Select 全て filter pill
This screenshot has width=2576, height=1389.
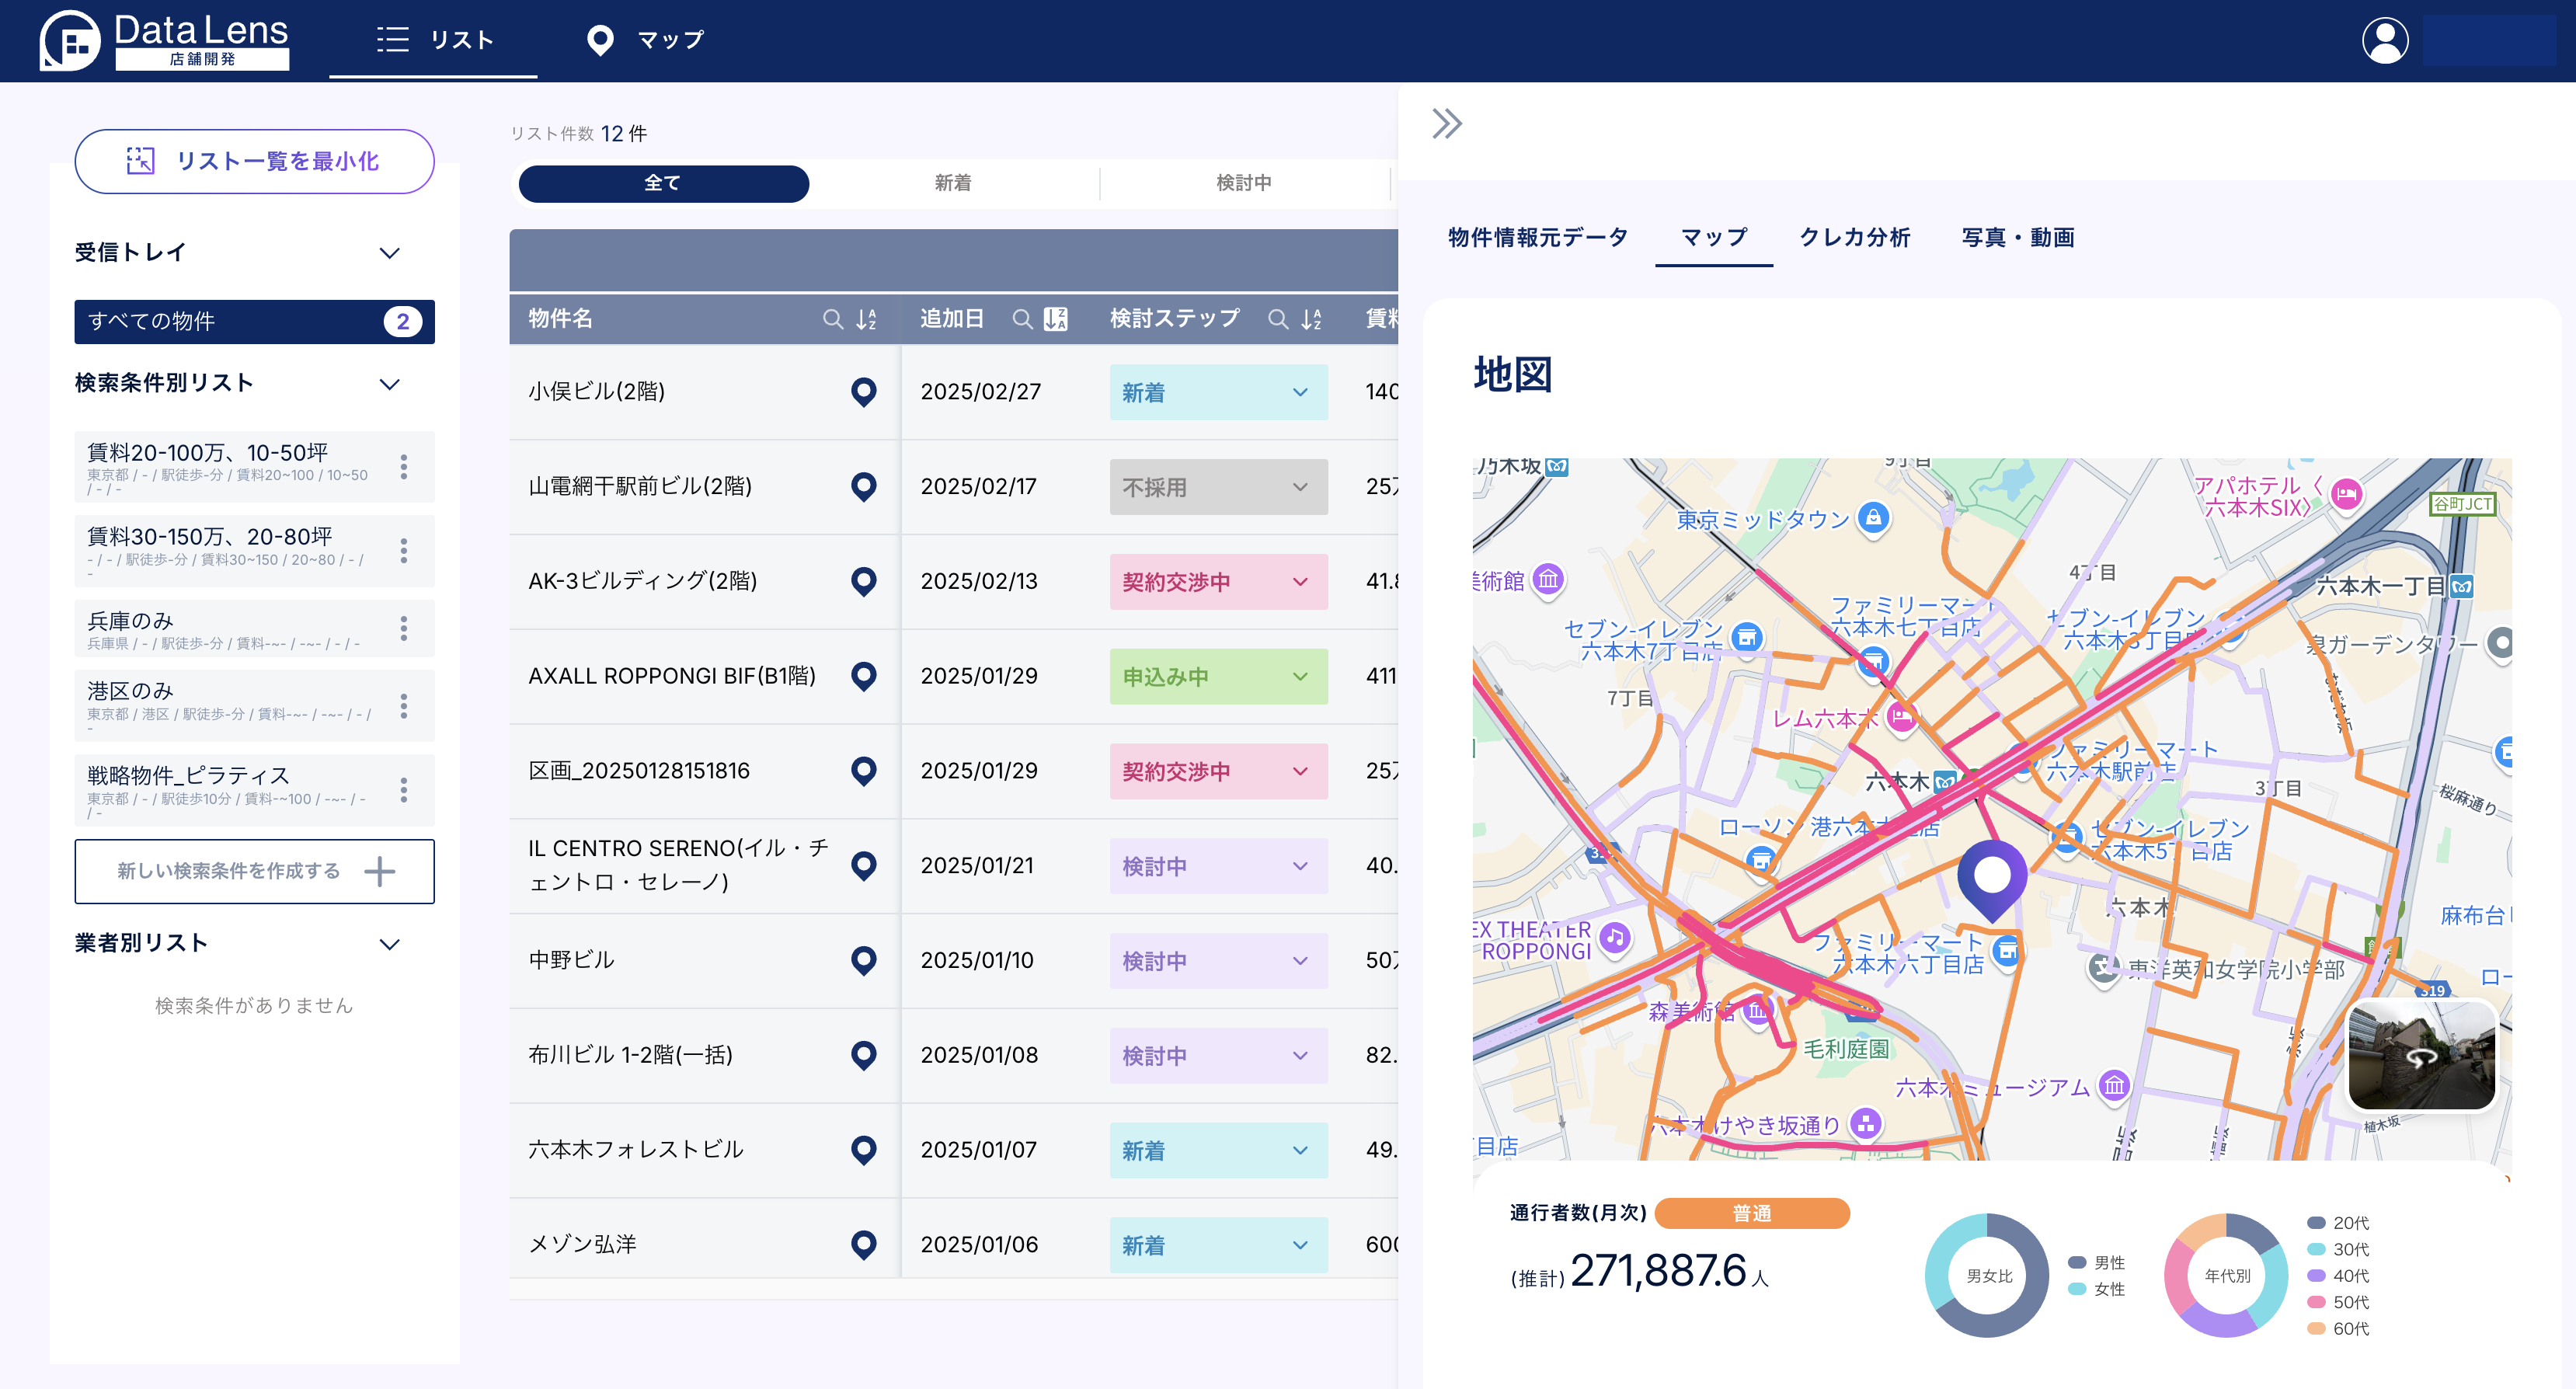tap(663, 183)
